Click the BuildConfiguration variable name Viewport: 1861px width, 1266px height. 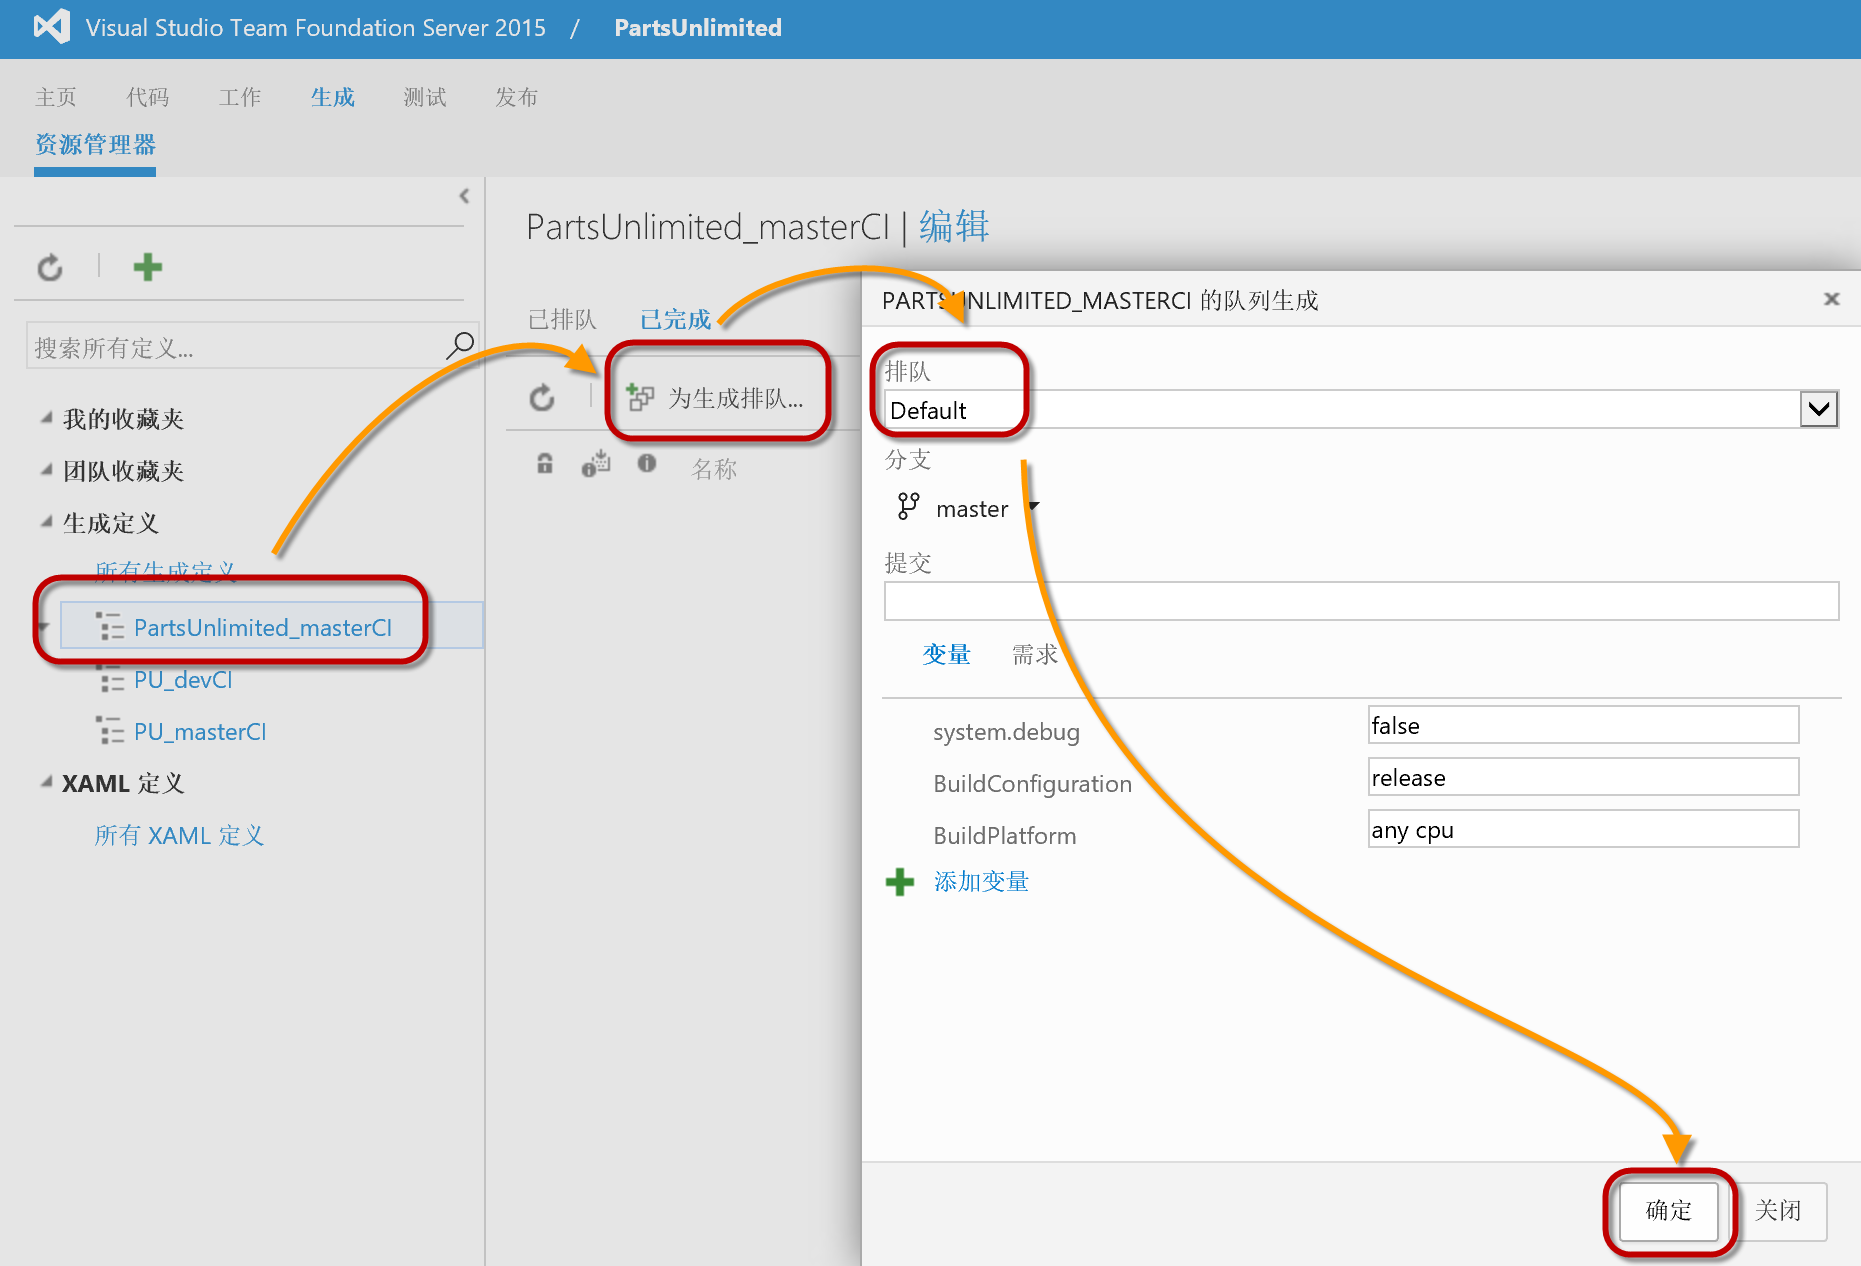pos(1032,784)
